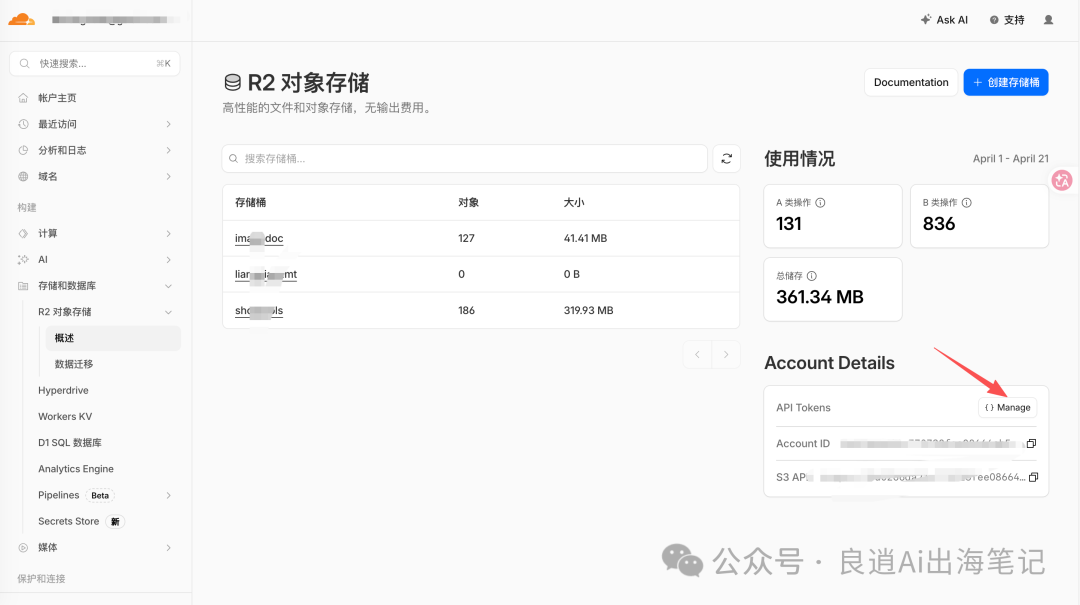Click the 存储桶 column header
This screenshot has width=1080, height=605.
(x=250, y=203)
